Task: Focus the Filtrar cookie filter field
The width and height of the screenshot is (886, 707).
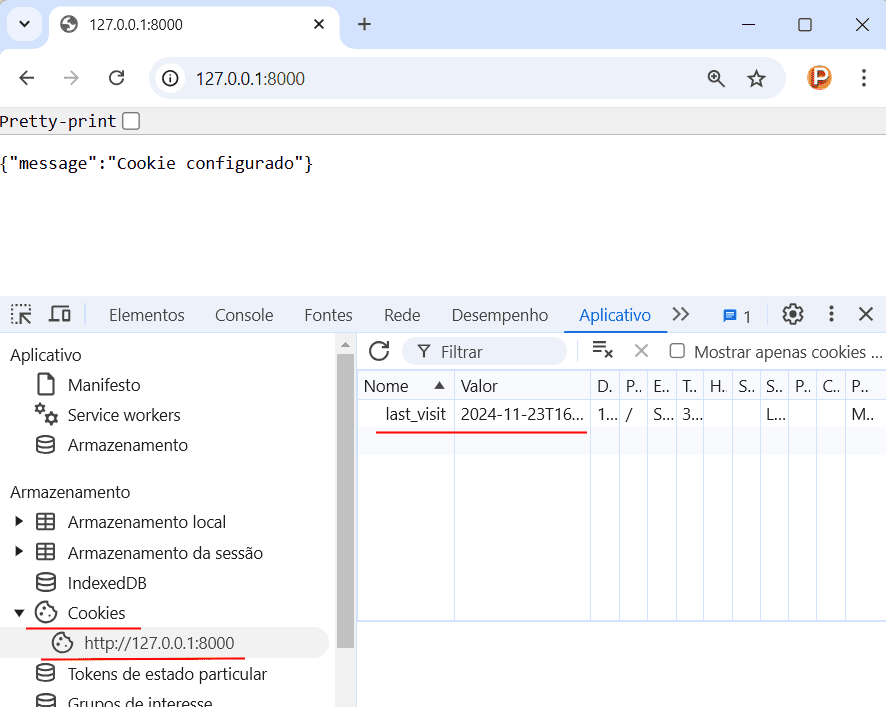Action: tap(485, 352)
